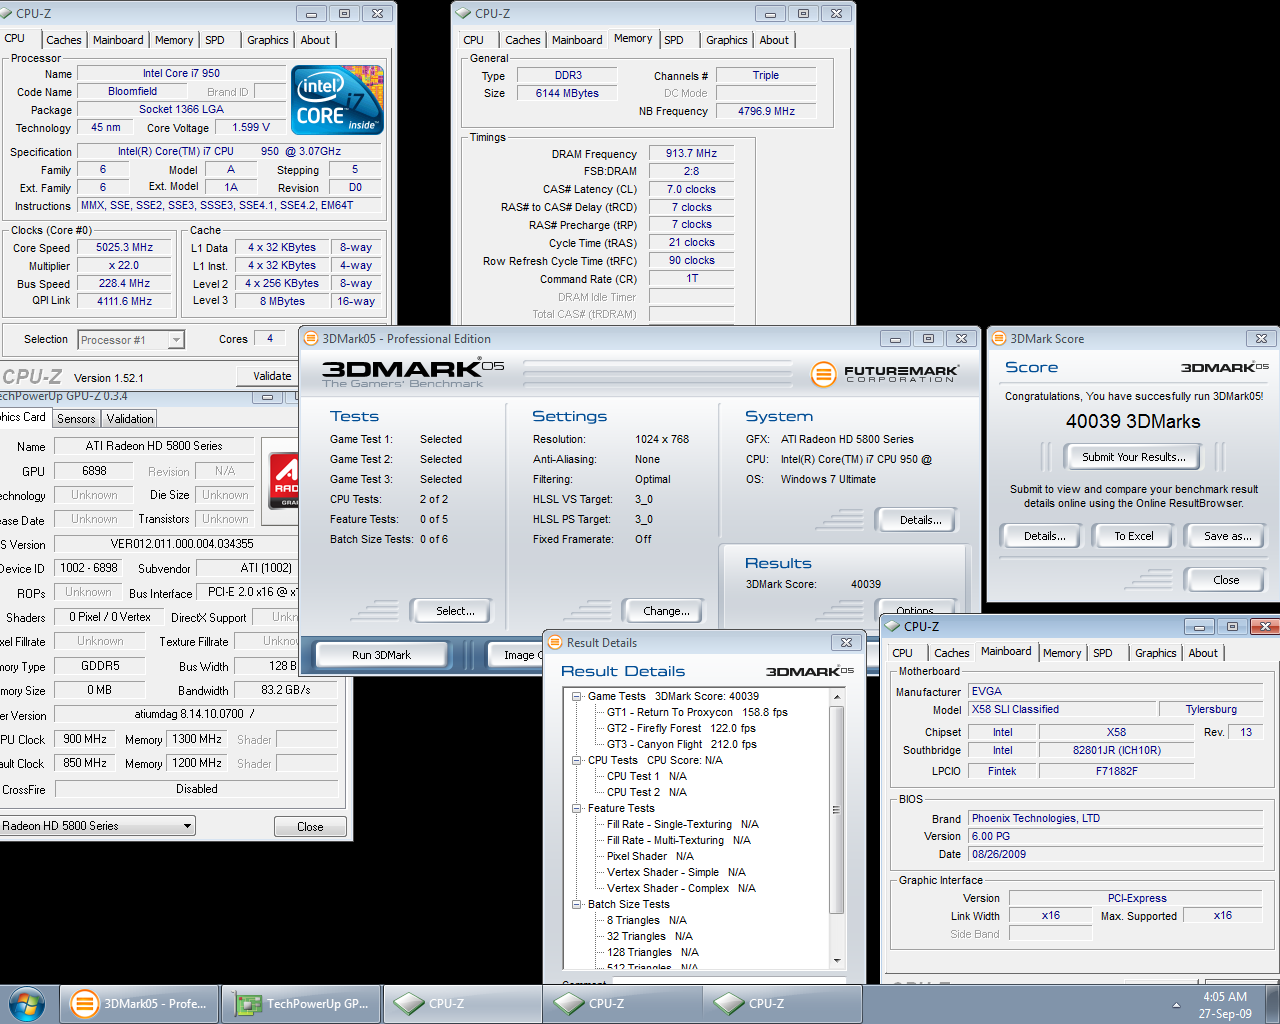Open Processor #1 selection dropdown
The image size is (1280, 1024).
click(176, 340)
